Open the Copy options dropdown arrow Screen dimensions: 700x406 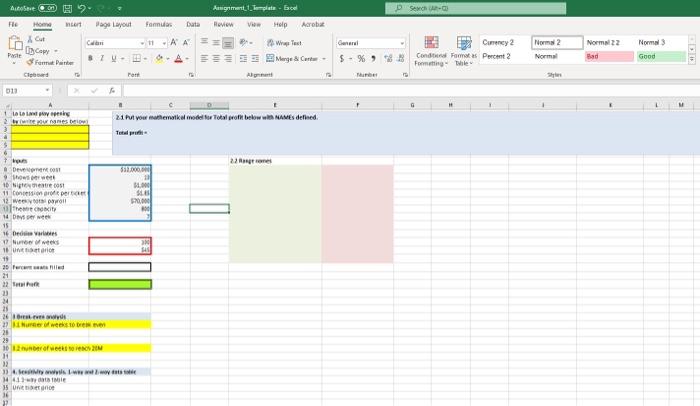tap(56, 51)
